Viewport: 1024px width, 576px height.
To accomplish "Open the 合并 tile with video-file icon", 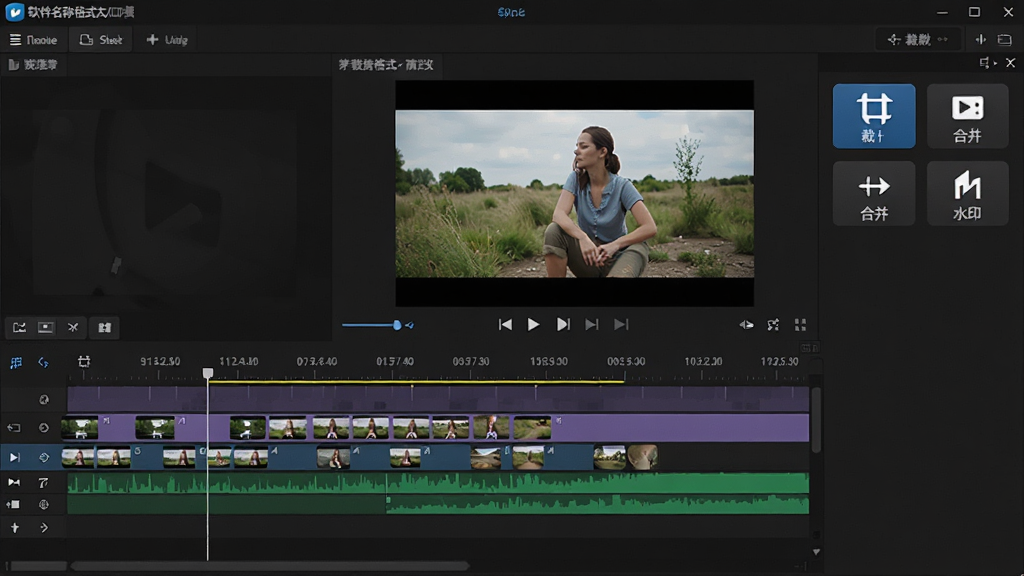I will [967, 116].
